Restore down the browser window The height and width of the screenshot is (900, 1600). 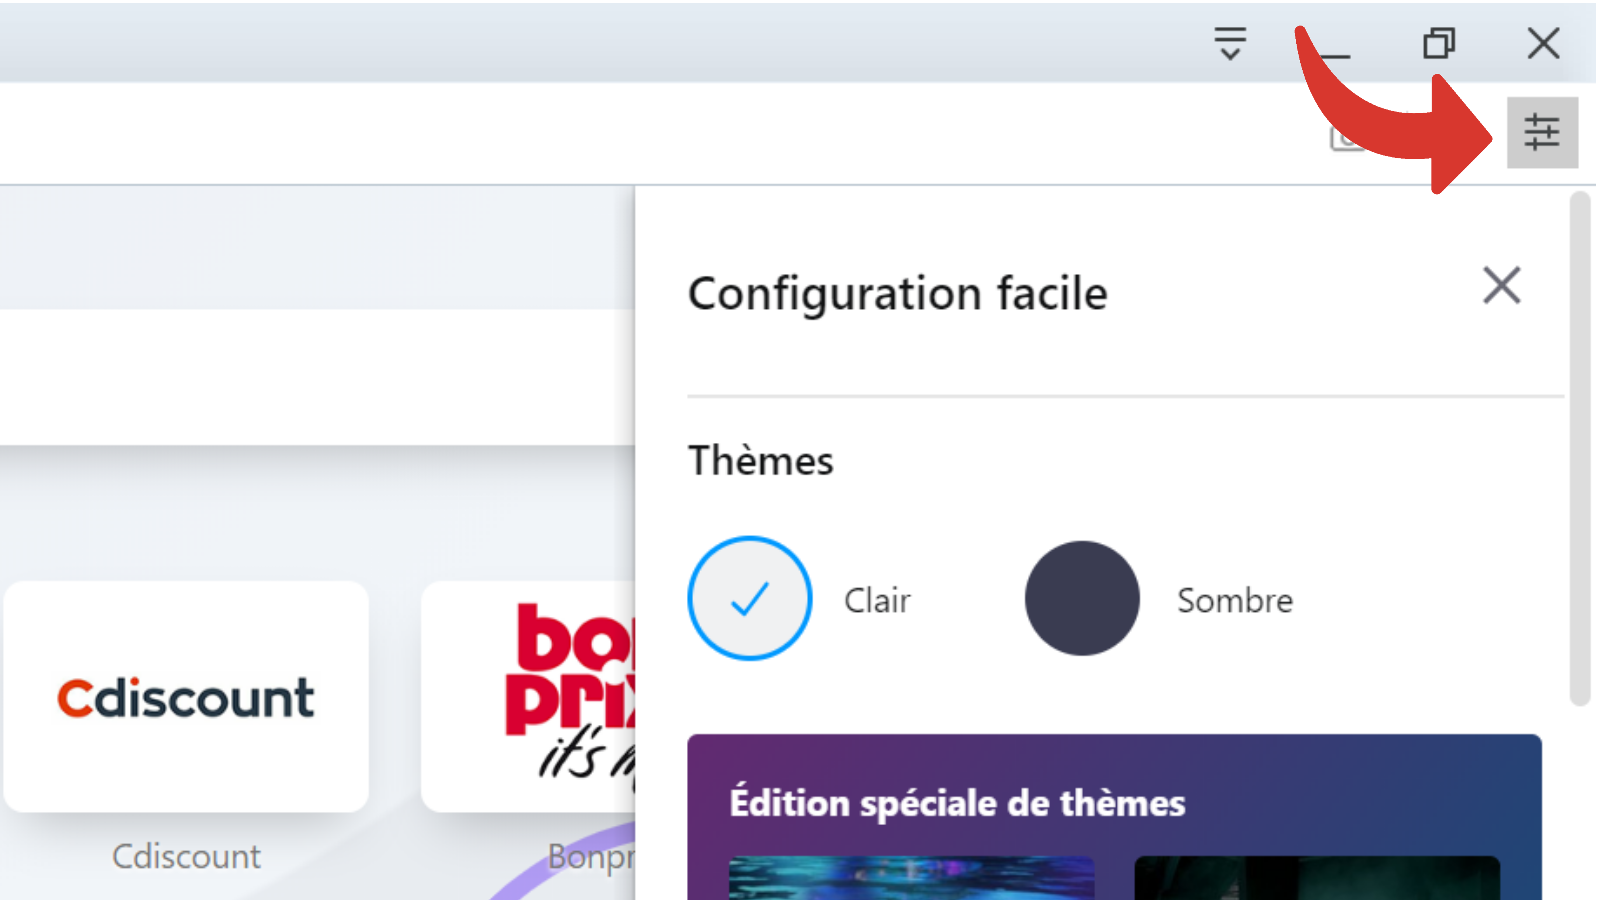(1439, 43)
